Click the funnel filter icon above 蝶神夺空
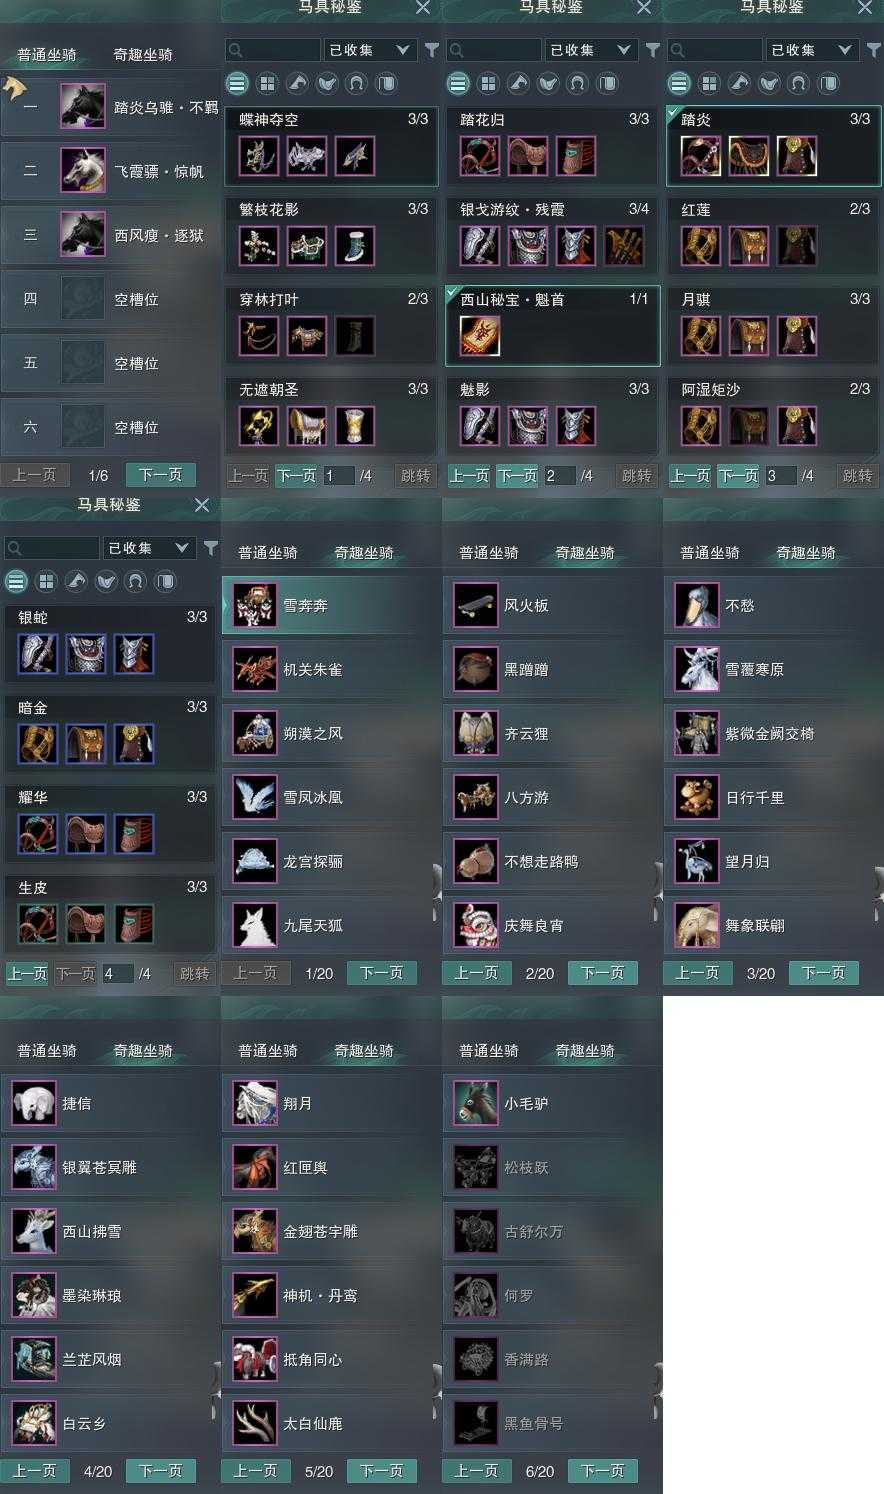884x1494 pixels. point(432,50)
